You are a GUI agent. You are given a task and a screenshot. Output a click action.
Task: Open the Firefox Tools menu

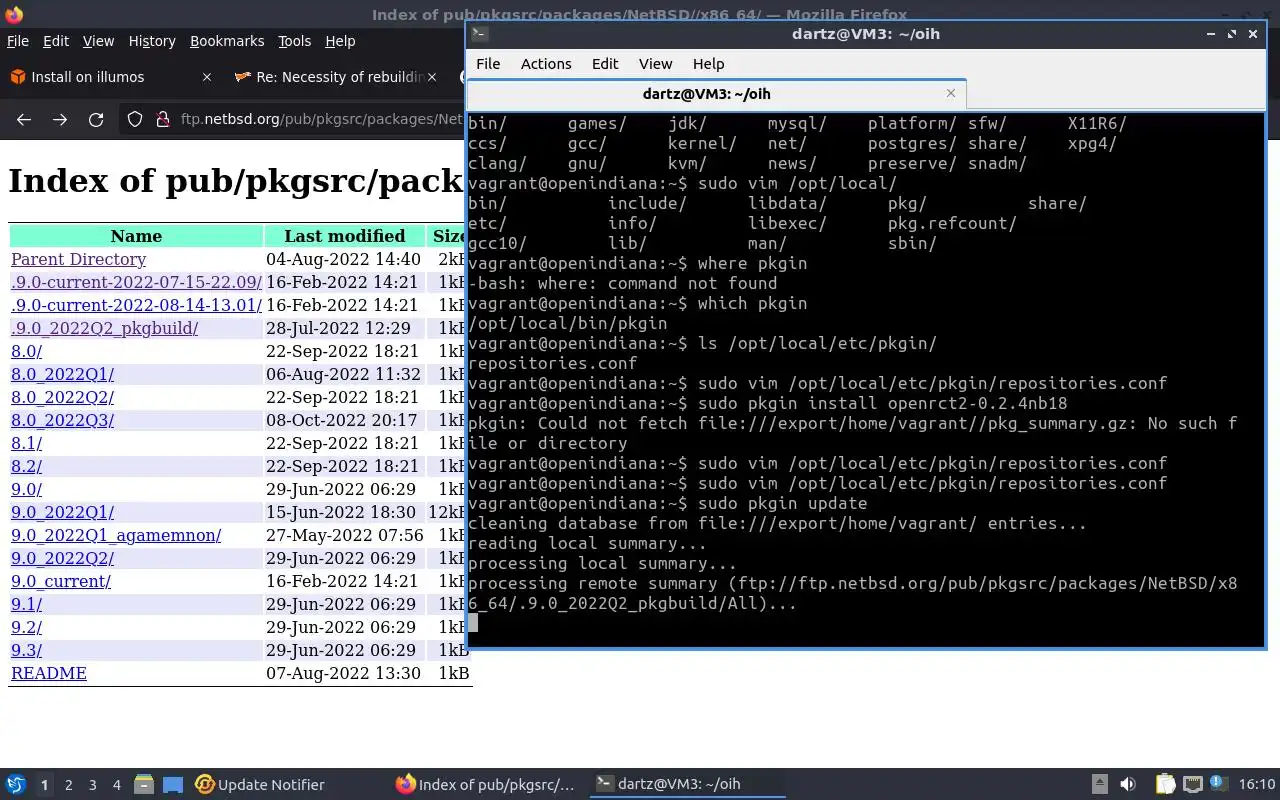point(294,41)
